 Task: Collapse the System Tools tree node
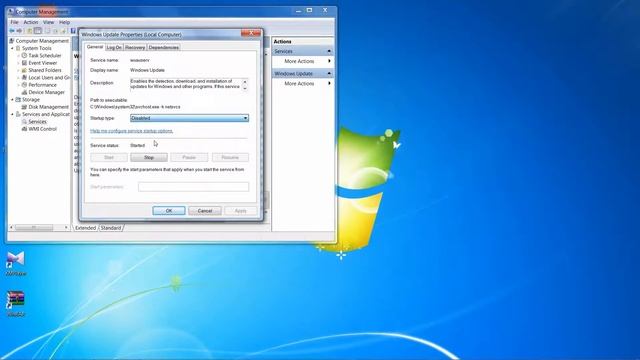(12, 48)
